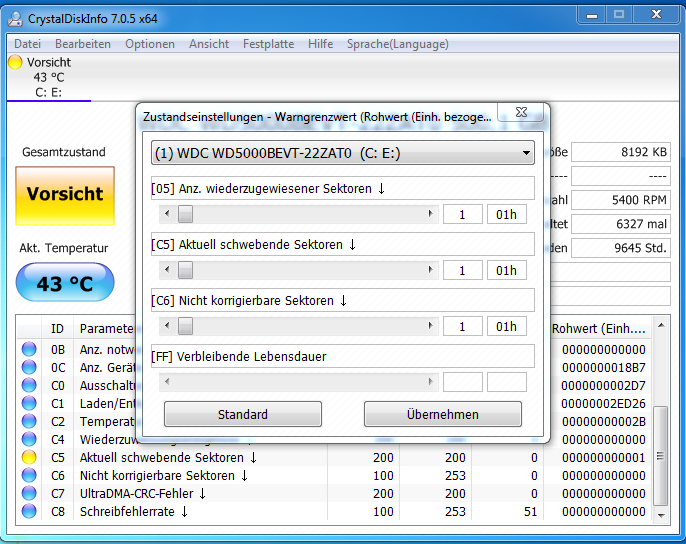This screenshot has width=686, height=544.
Task: Open the Datei menu
Action: coord(28,44)
